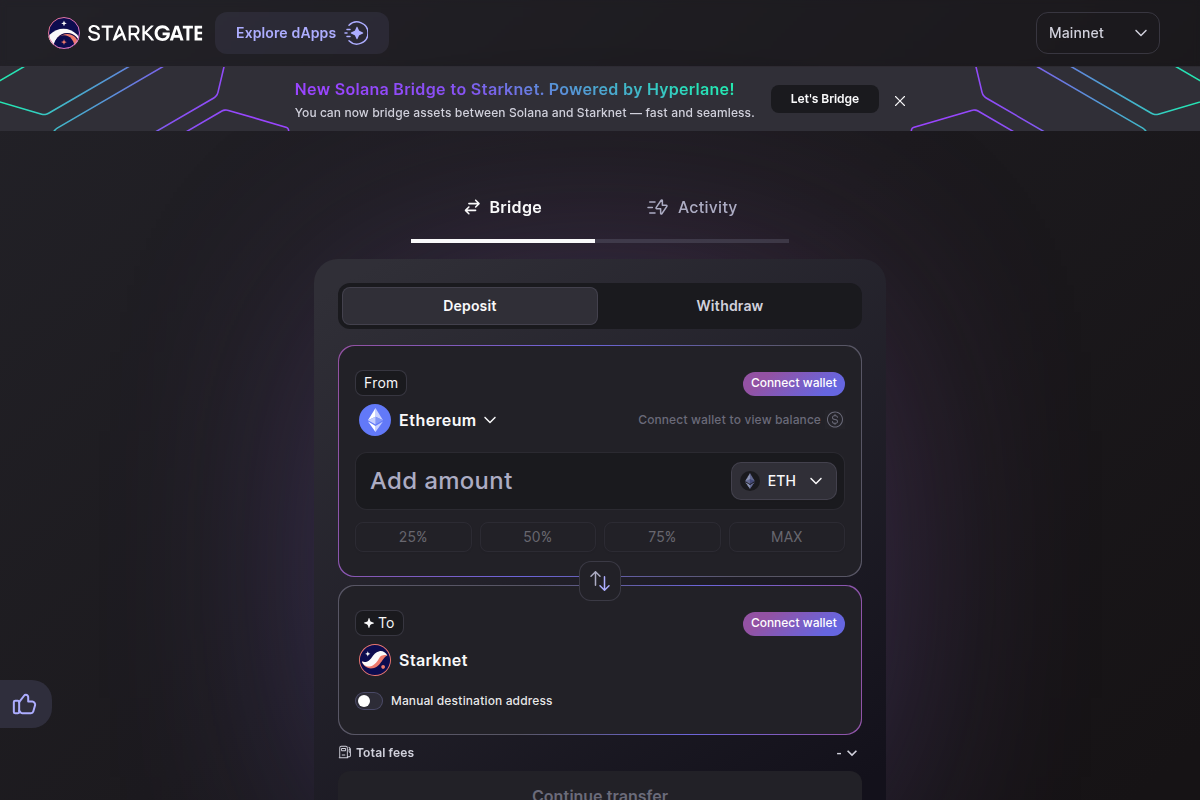The width and height of the screenshot is (1200, 800).
Task: Select the 50% amount preset
Action: (x=537, y=536)
